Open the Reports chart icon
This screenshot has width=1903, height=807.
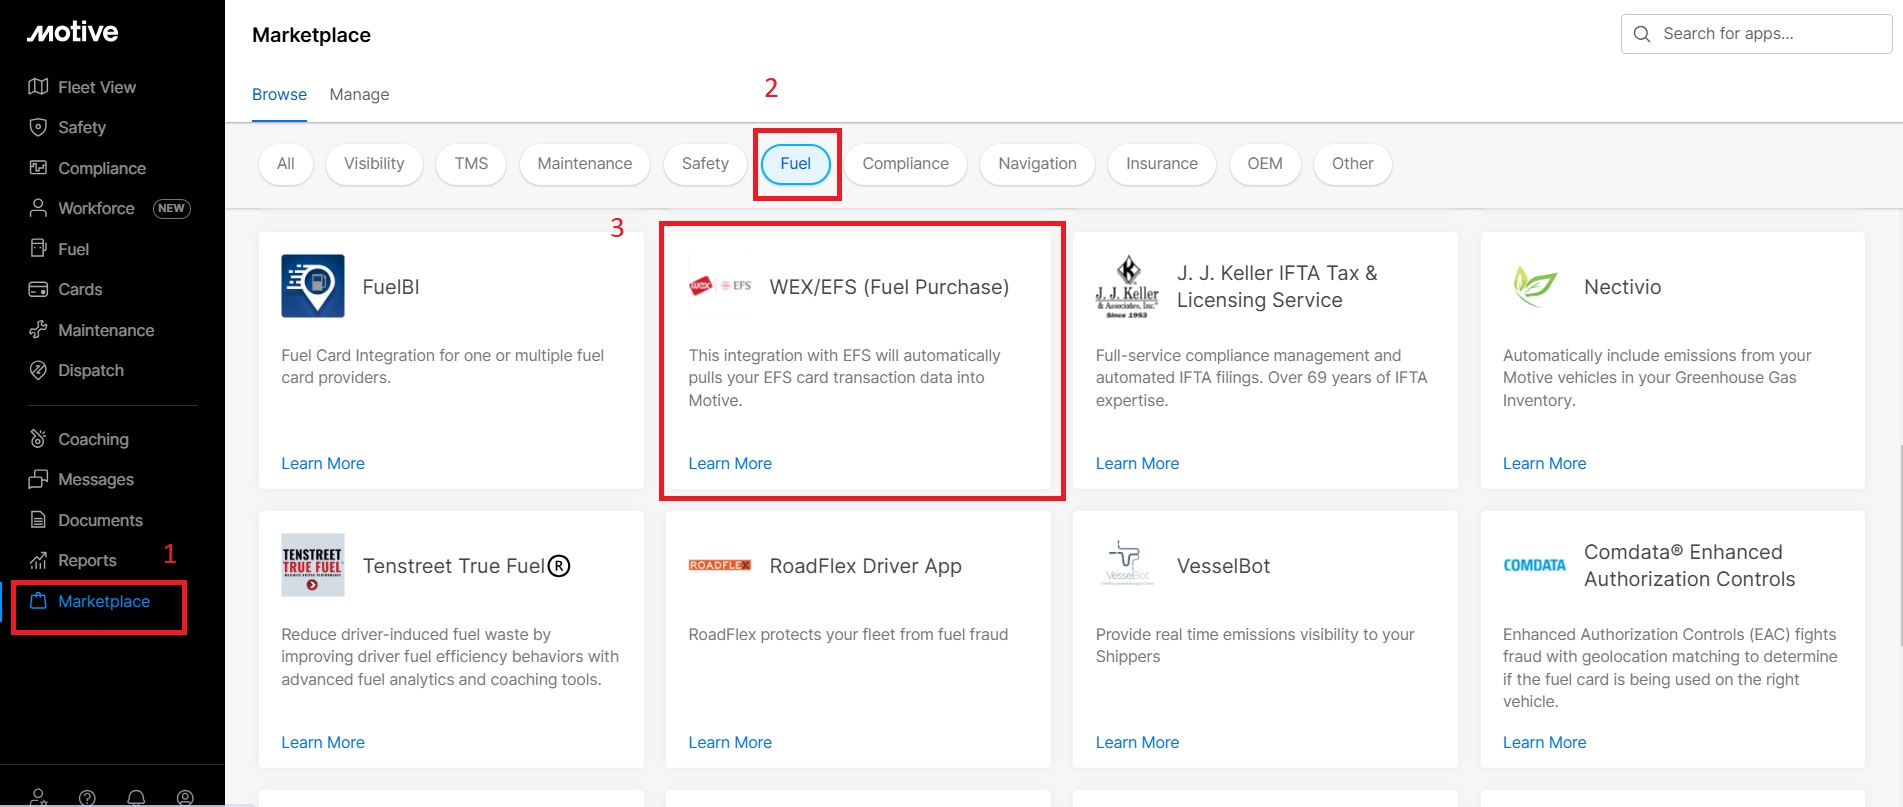pos(38,560)
